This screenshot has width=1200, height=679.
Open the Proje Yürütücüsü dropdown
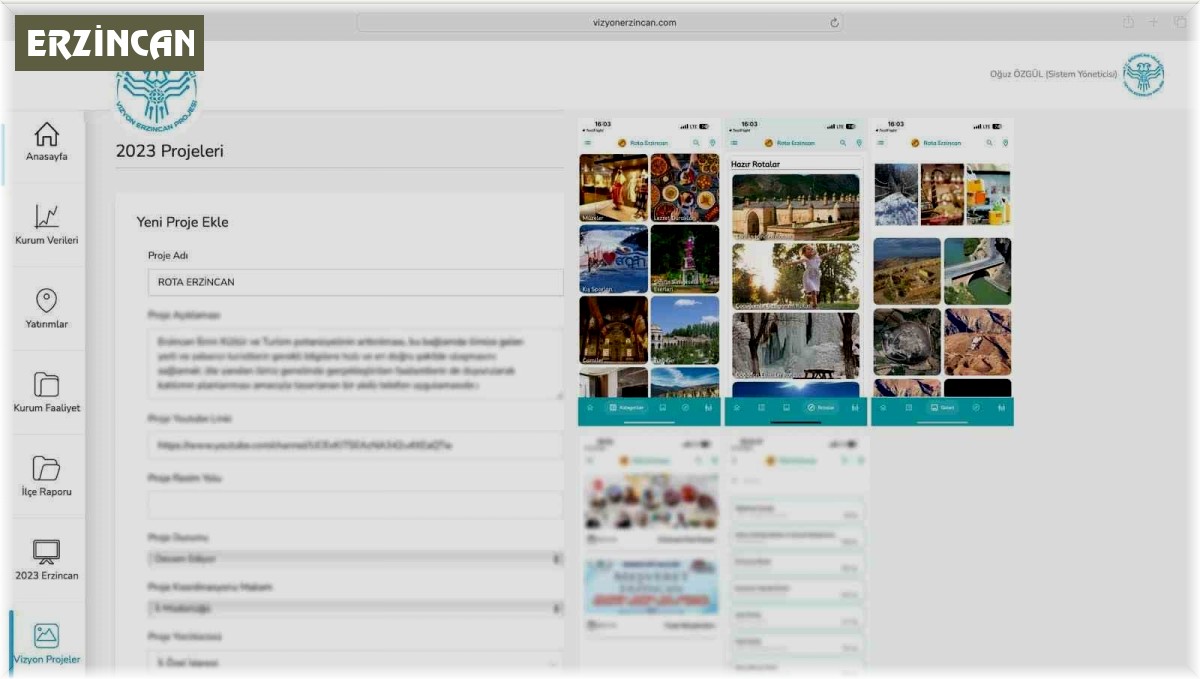pos(355,662)
